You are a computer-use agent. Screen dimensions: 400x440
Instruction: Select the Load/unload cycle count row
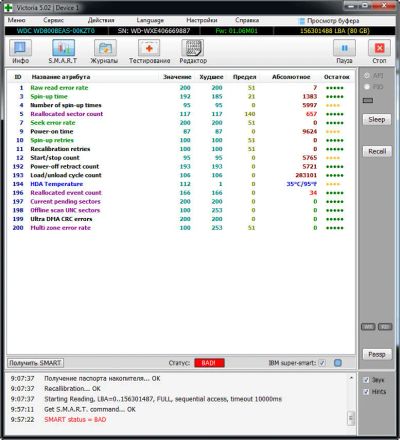181,175
